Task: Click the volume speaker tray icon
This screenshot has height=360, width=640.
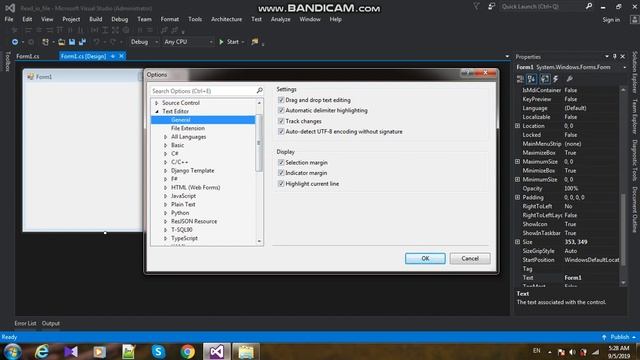Action: pyautogui.click(x=572, y=352)
